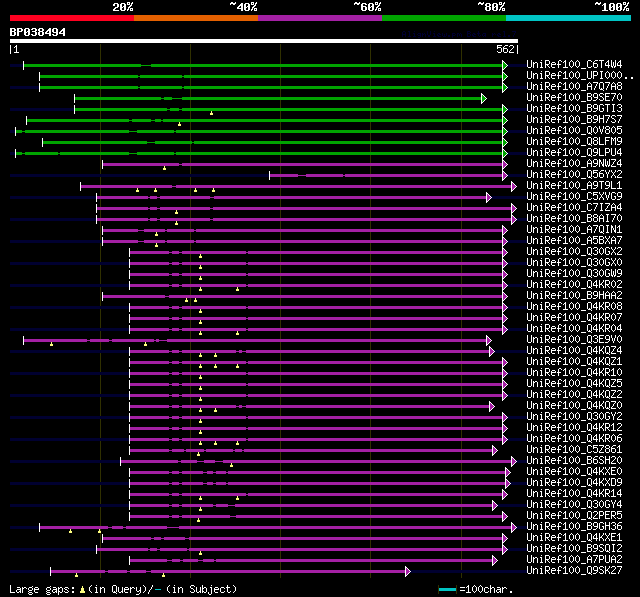Click the arrowhead ending the C5XVG9 alignment bar
The height and width of the screenshot is (597, 640).
click(x=489, y=197)
